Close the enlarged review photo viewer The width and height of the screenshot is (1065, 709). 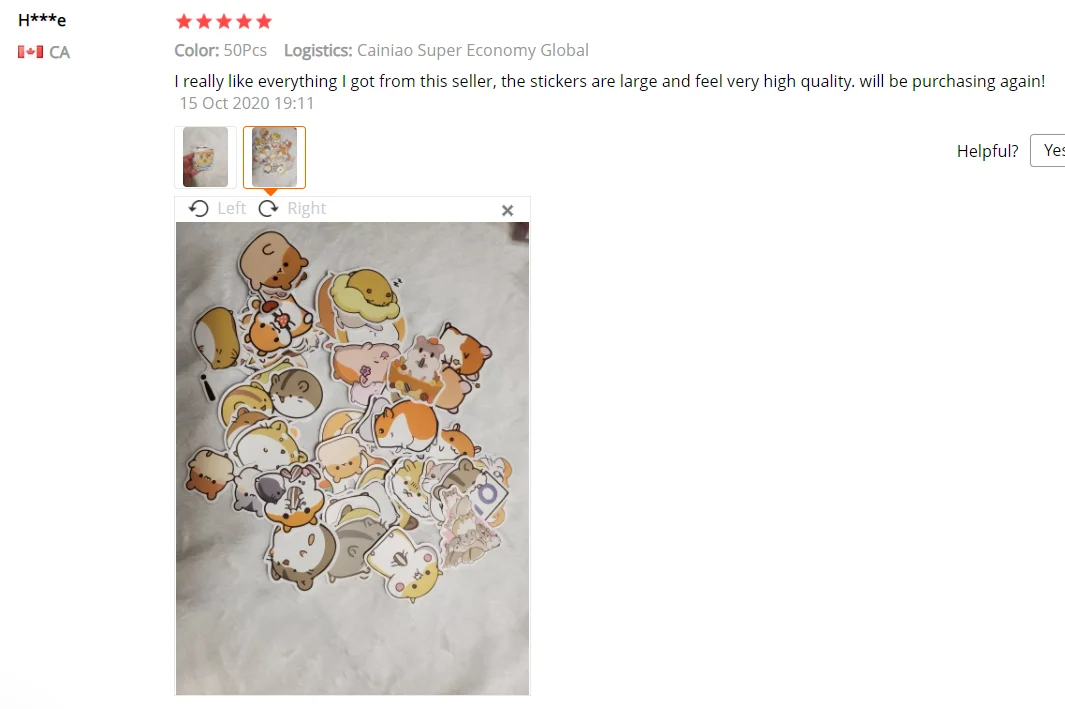tap(507, 211)
